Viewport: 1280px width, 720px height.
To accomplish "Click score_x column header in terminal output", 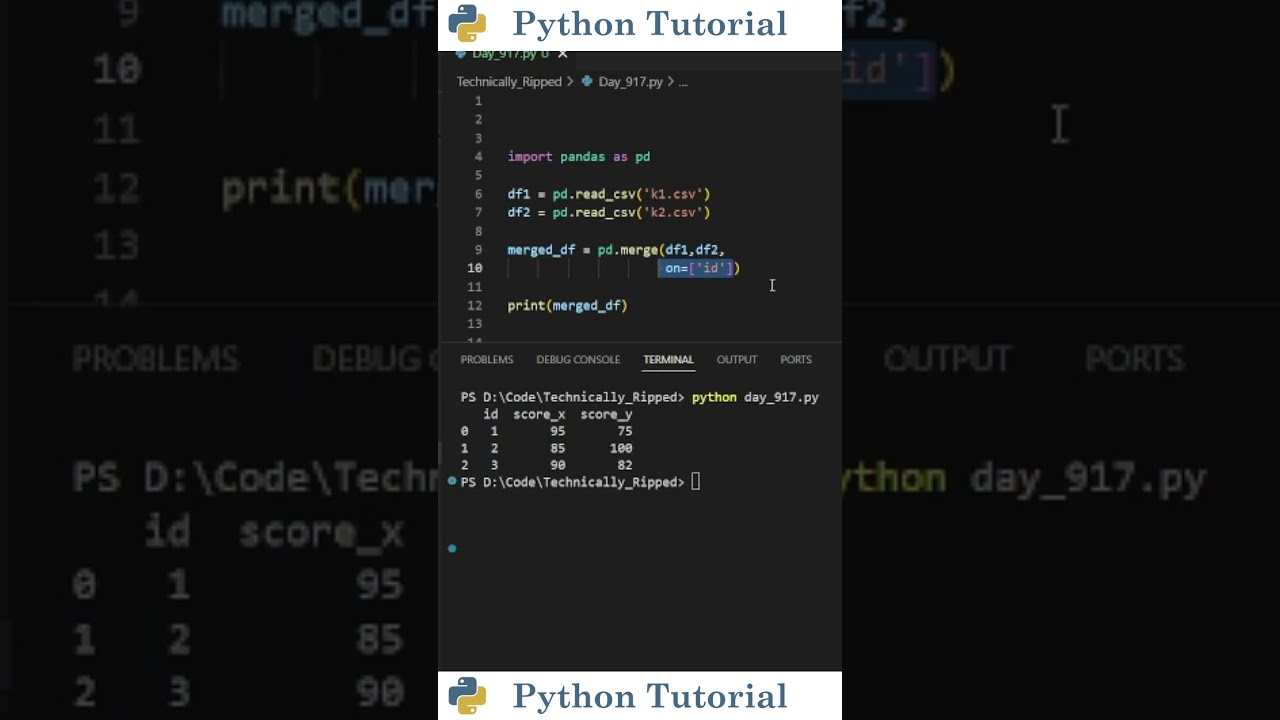I will [539, 415].
